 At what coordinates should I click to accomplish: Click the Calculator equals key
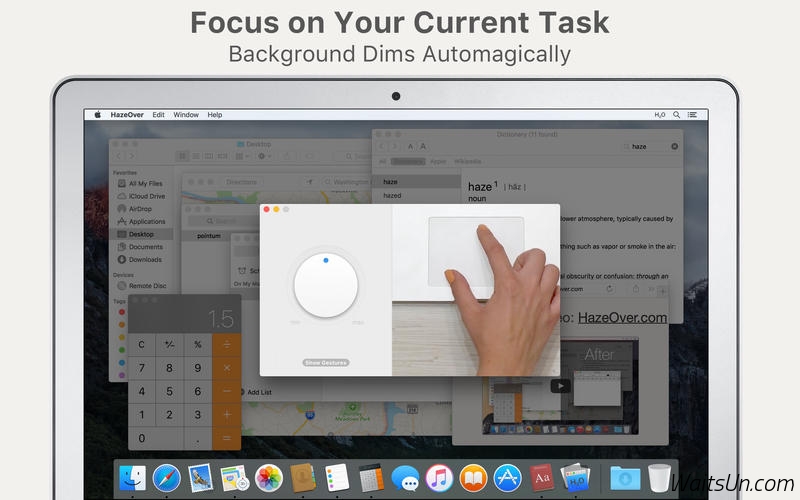(227, 438)
